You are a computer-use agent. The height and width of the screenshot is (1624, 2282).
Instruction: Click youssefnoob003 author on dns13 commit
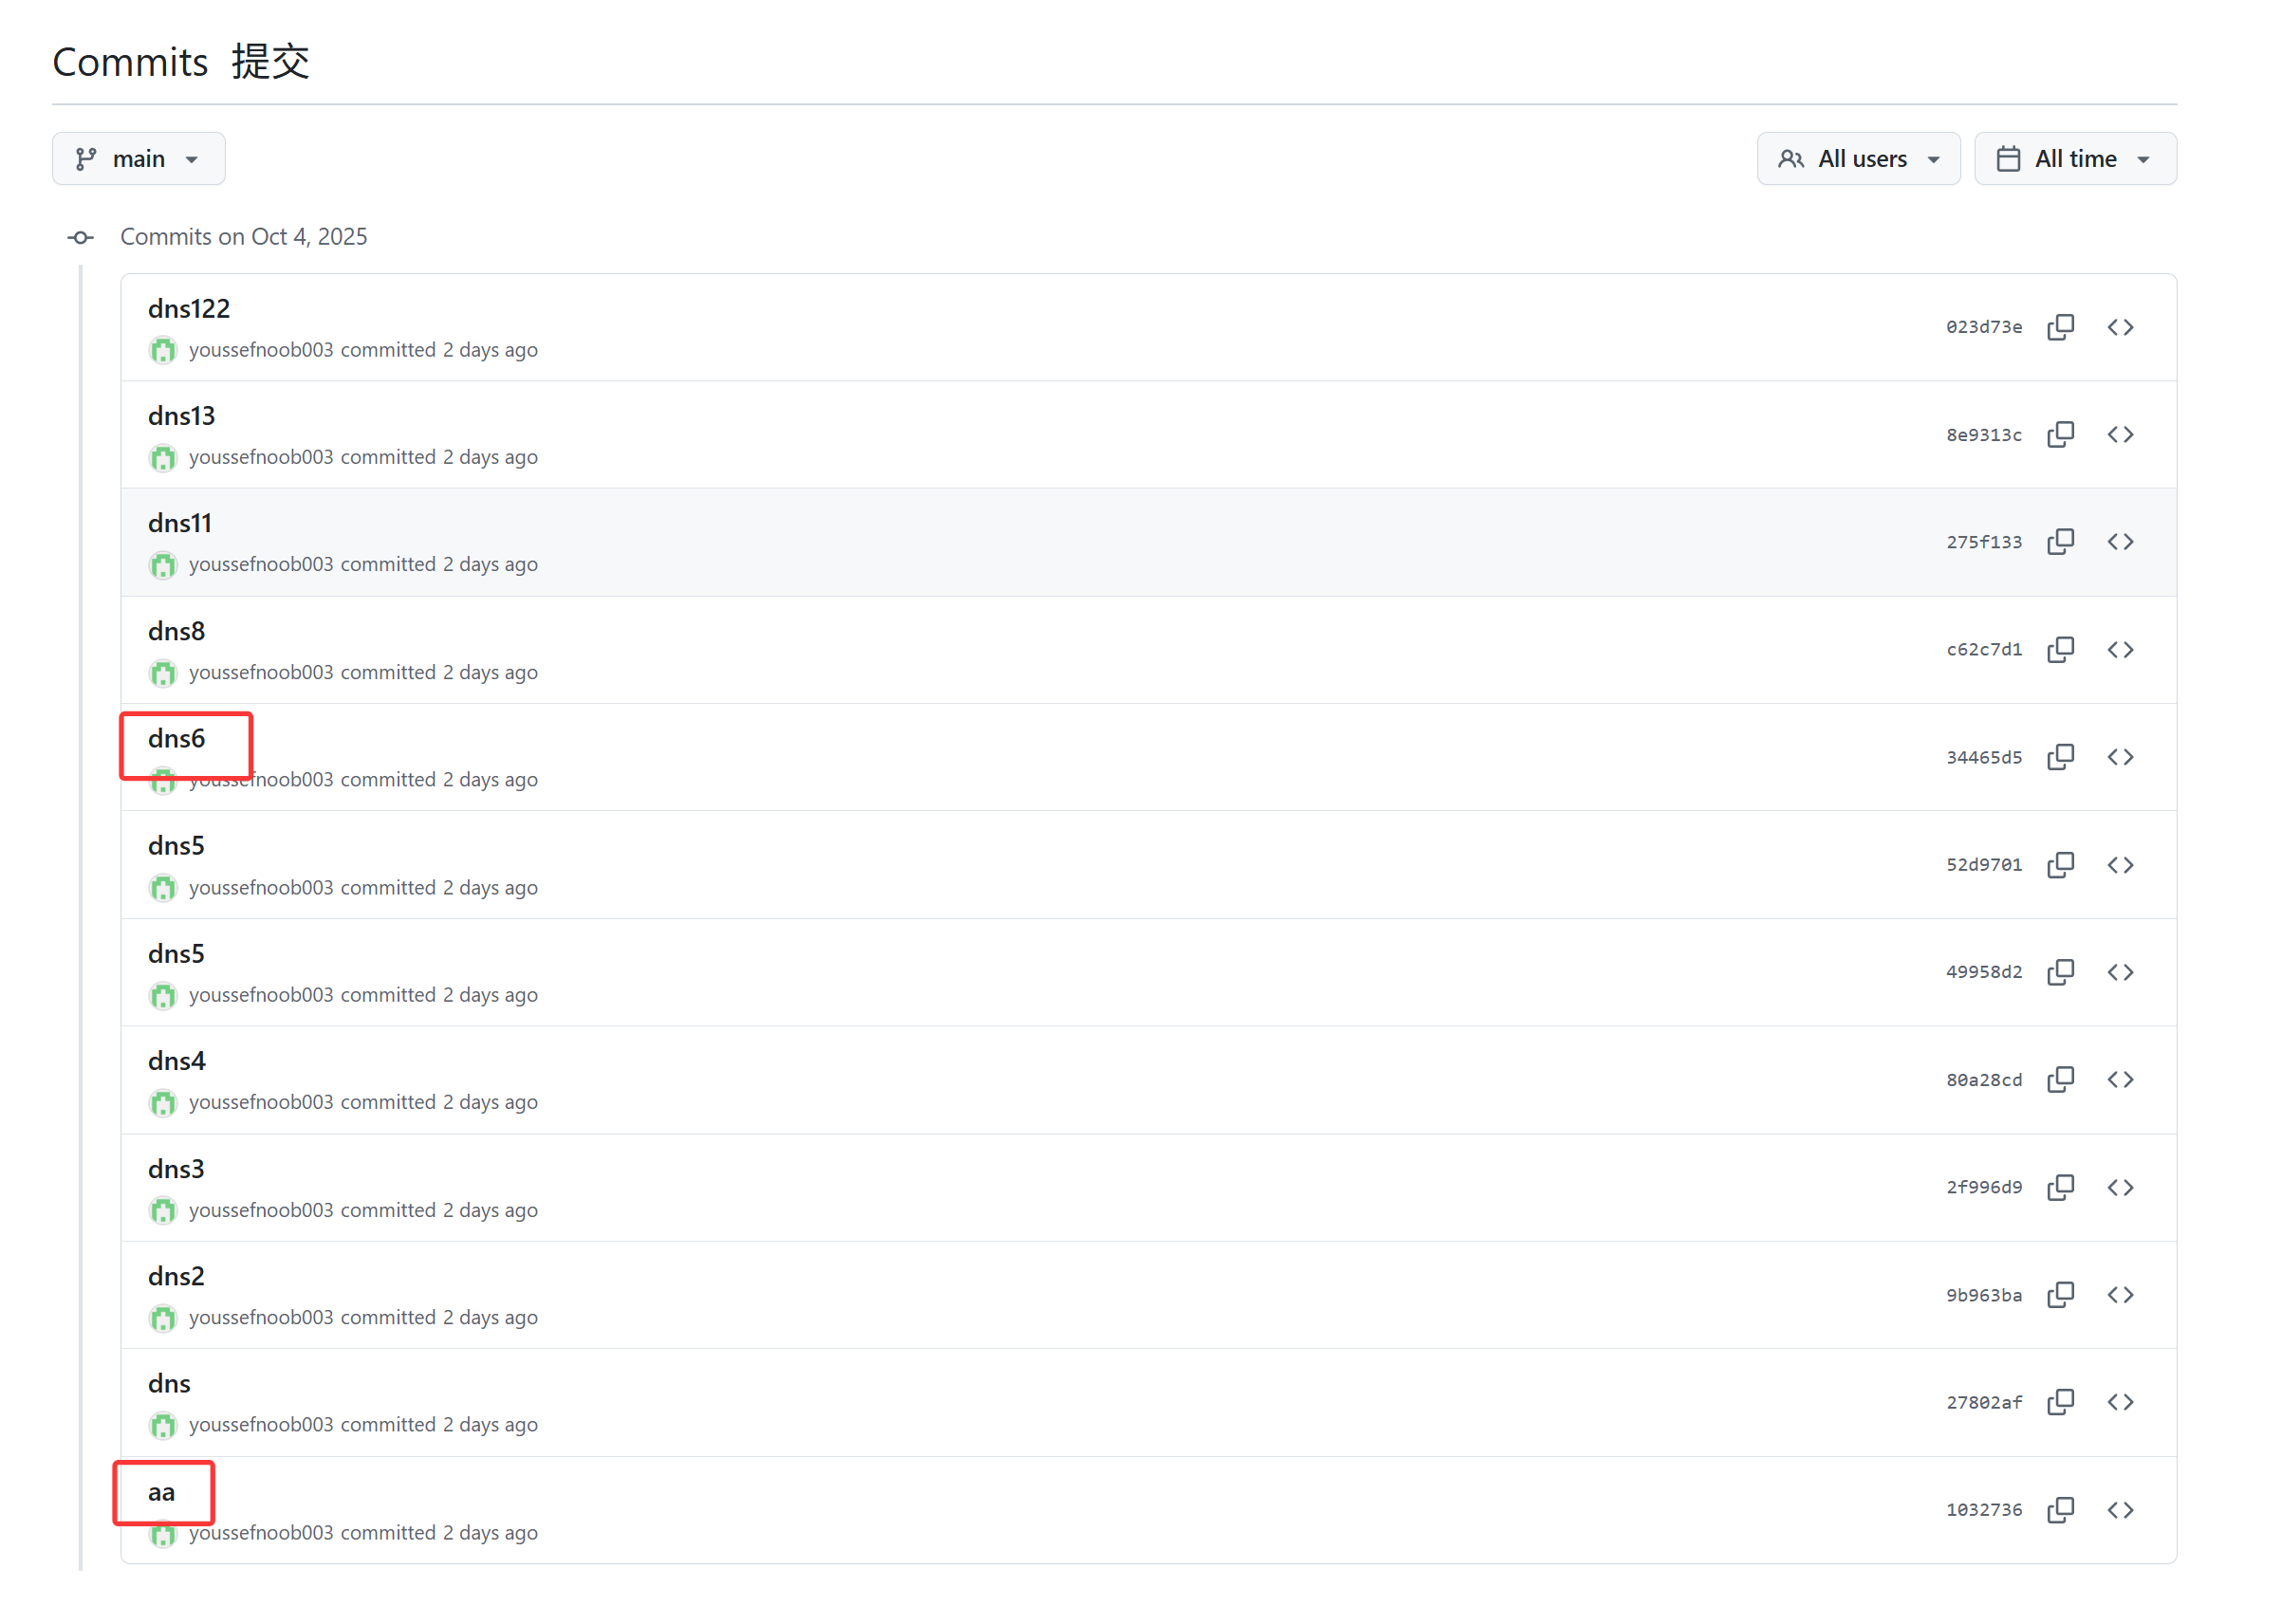[260, 457]
